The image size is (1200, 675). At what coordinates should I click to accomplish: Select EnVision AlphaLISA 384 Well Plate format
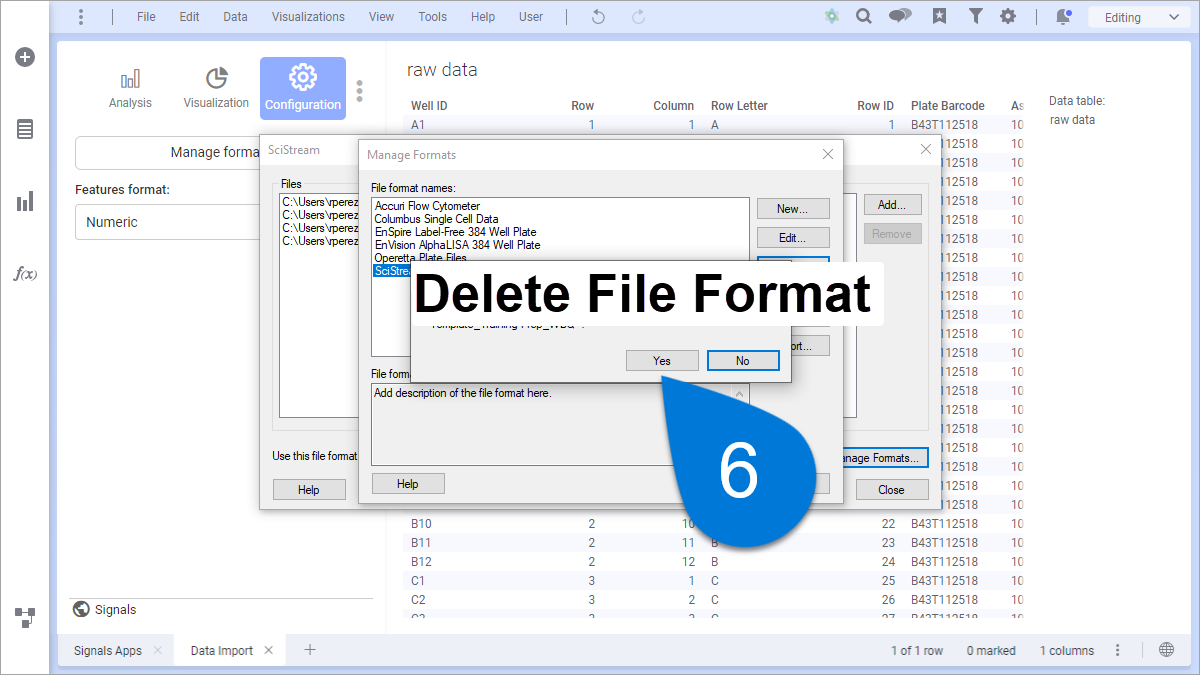(x=457, y=245)
